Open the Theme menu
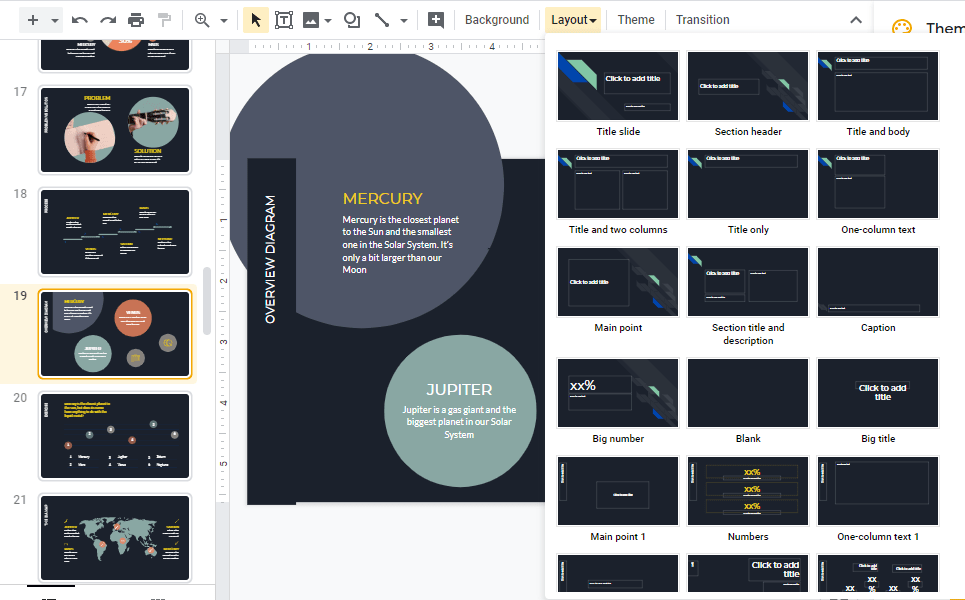Viewport: 965px width, 600px height. (x=635, y=19)
